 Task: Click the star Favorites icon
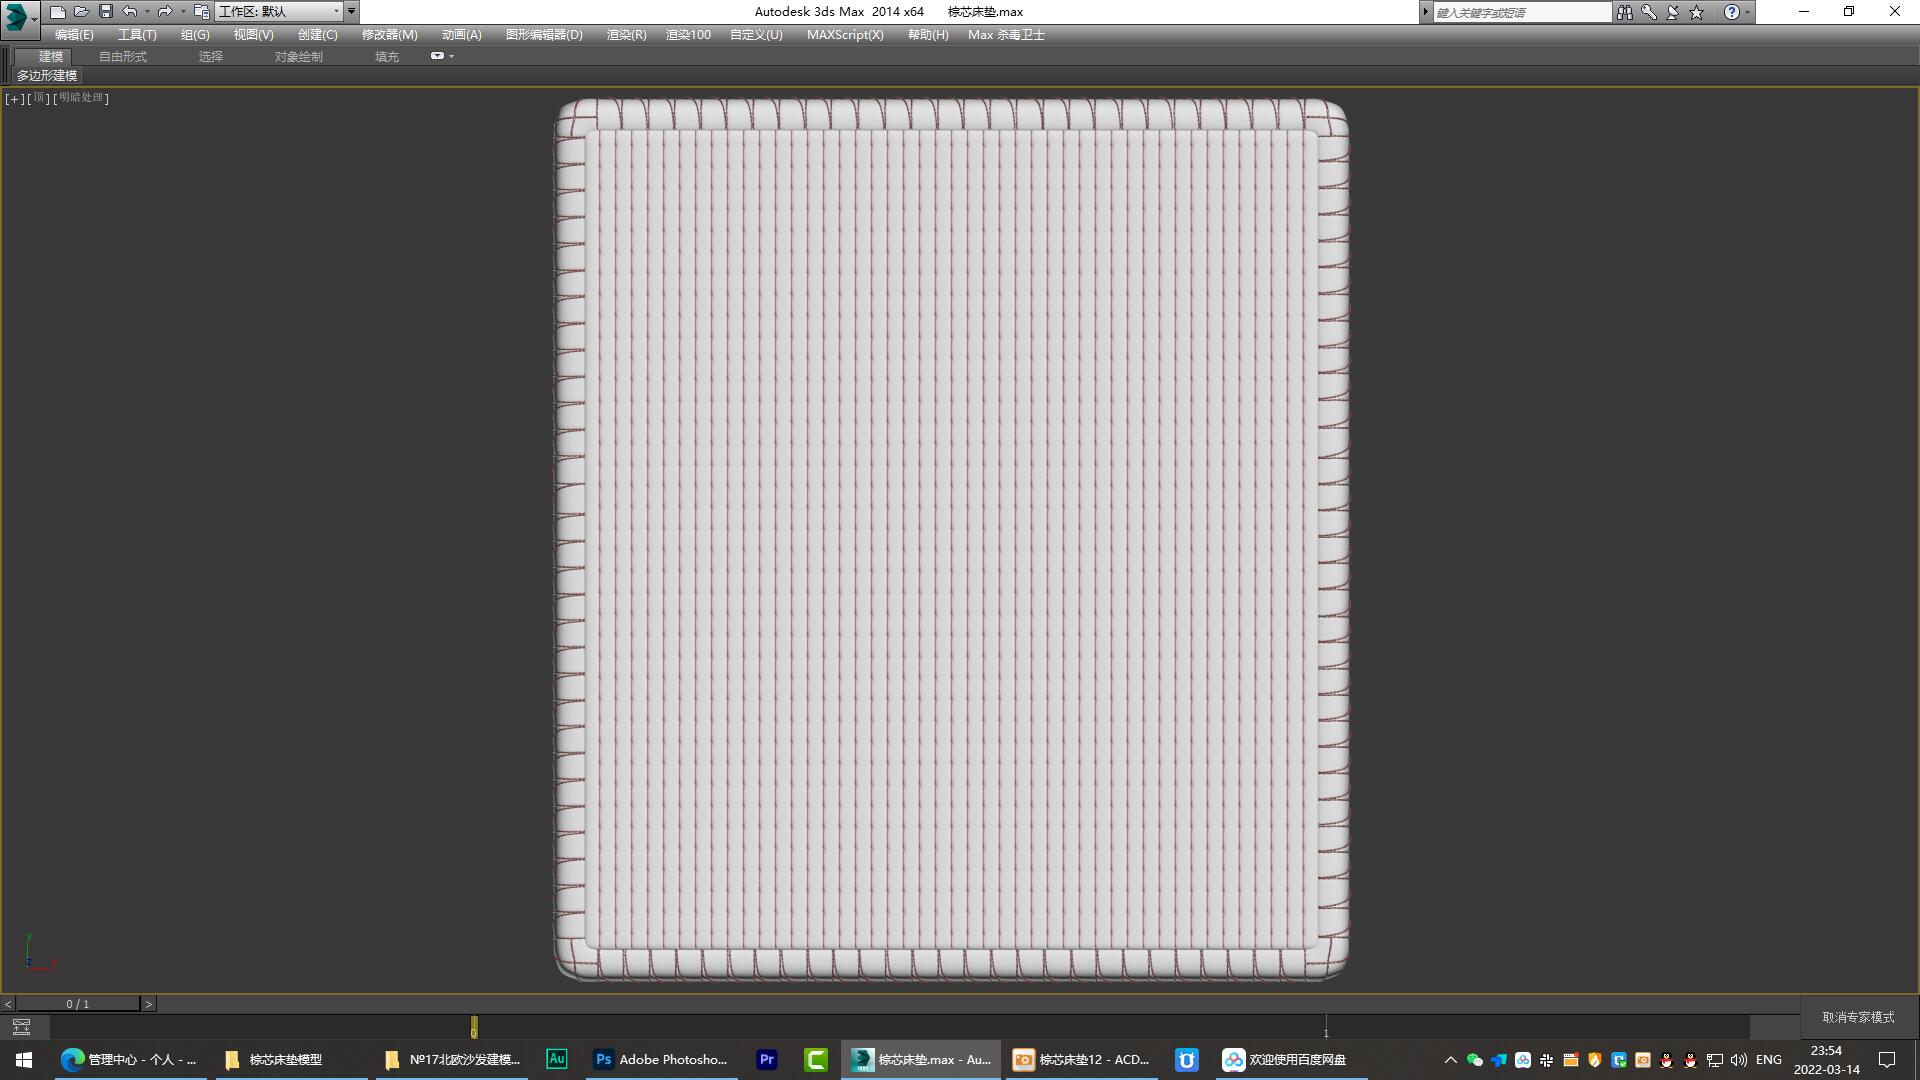coord(1697,12)
